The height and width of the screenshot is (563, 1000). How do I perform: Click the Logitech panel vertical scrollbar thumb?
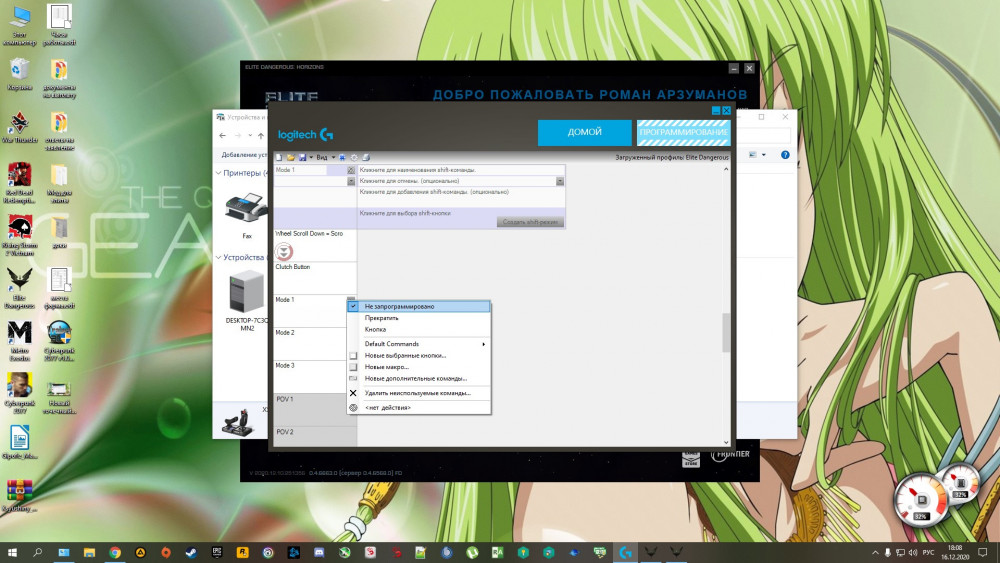pos(726,333)
